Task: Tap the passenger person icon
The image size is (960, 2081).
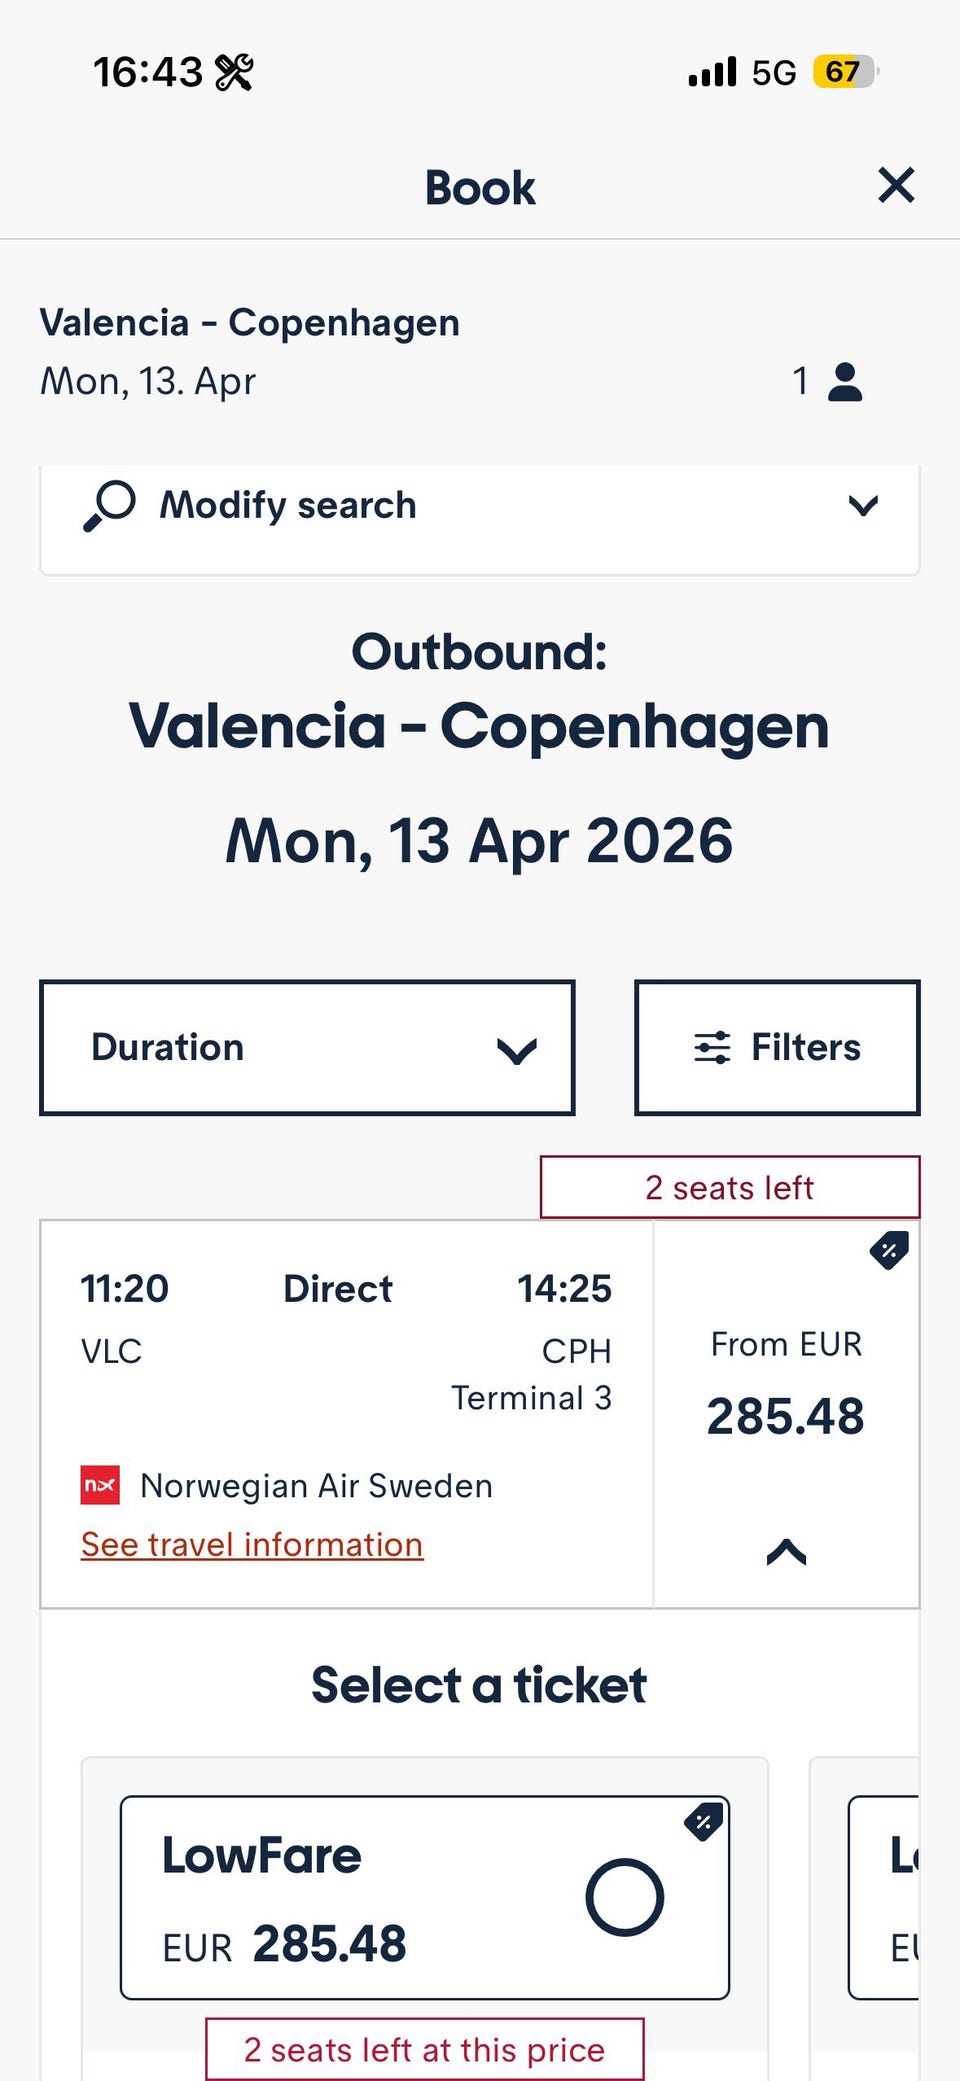Action: (x=845, y=382)
